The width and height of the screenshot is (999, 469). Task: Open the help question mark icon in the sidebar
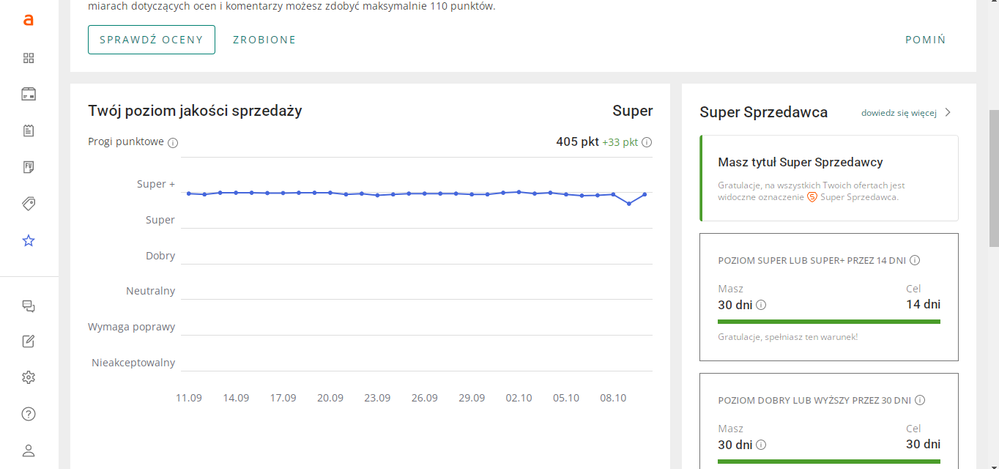[x=28, y=414]
